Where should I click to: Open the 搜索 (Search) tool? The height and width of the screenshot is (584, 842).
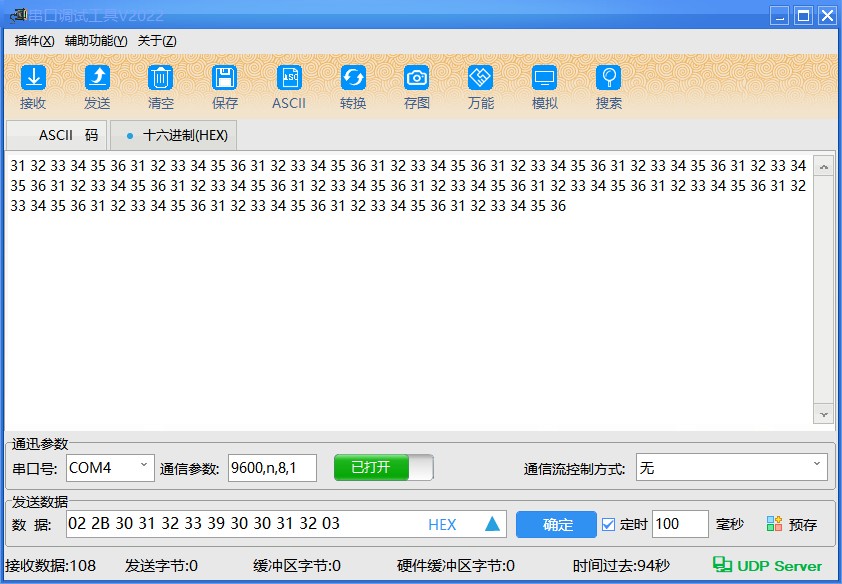[x=609, y=78]
